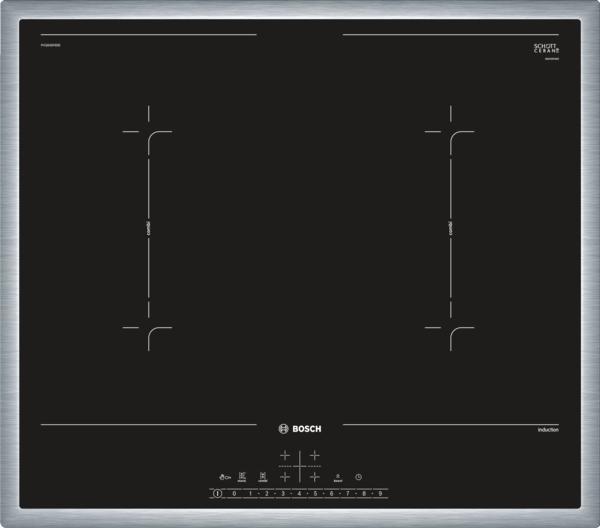This screenshot has height=528, width=600.
Task: Click the induction label text
Action: pos(546,429)
